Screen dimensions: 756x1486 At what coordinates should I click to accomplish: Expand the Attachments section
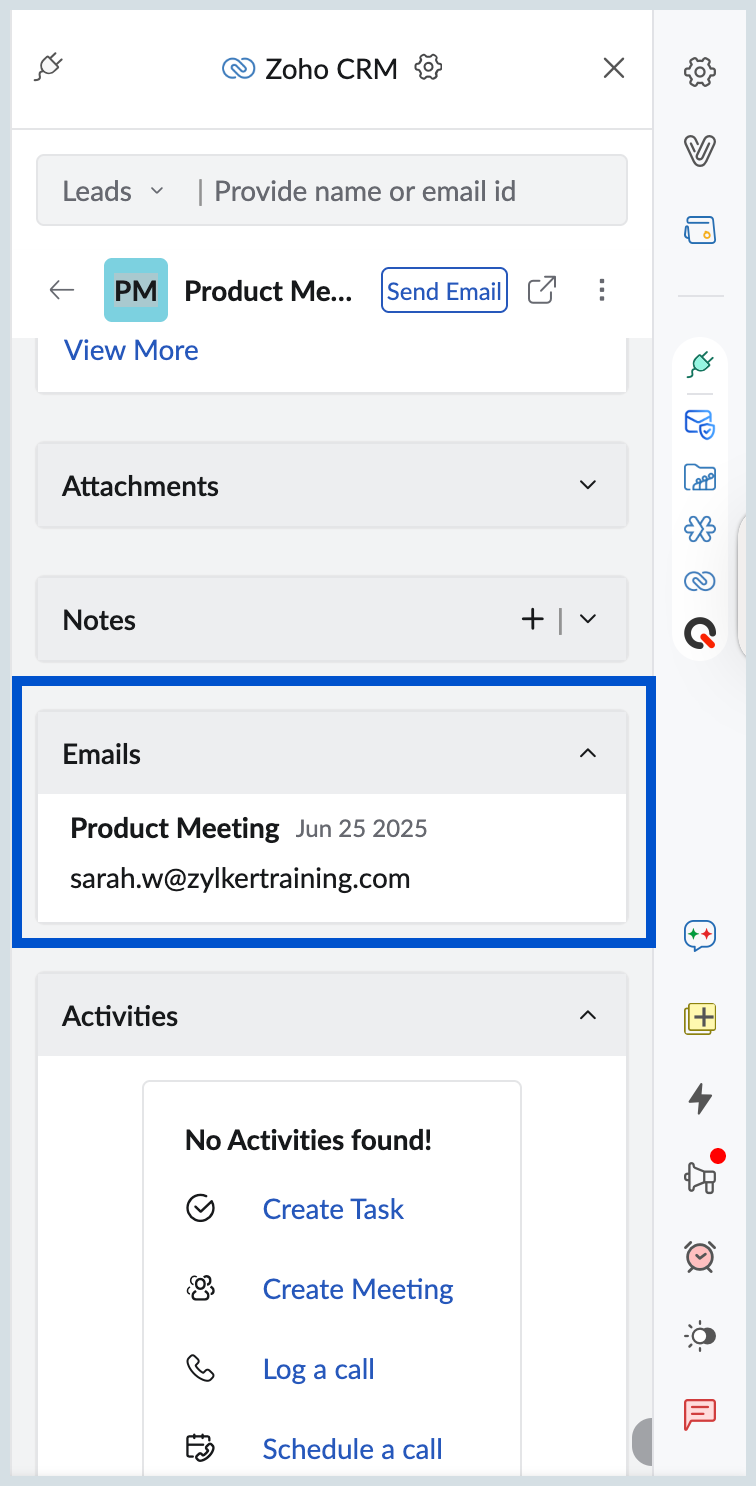pos(588,486)
